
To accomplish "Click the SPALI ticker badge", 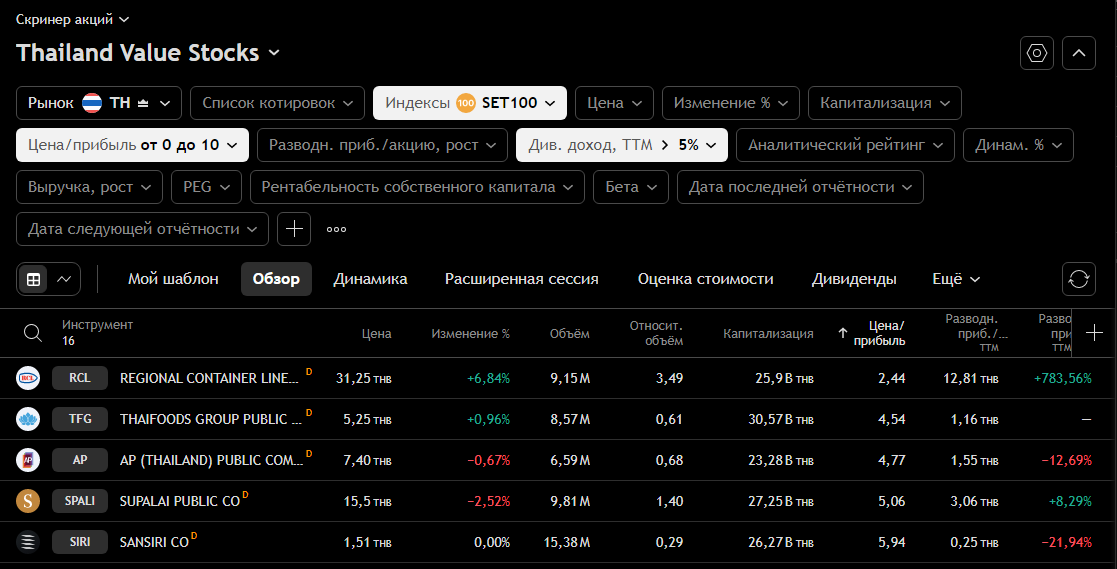I will [x=80, y=501].
